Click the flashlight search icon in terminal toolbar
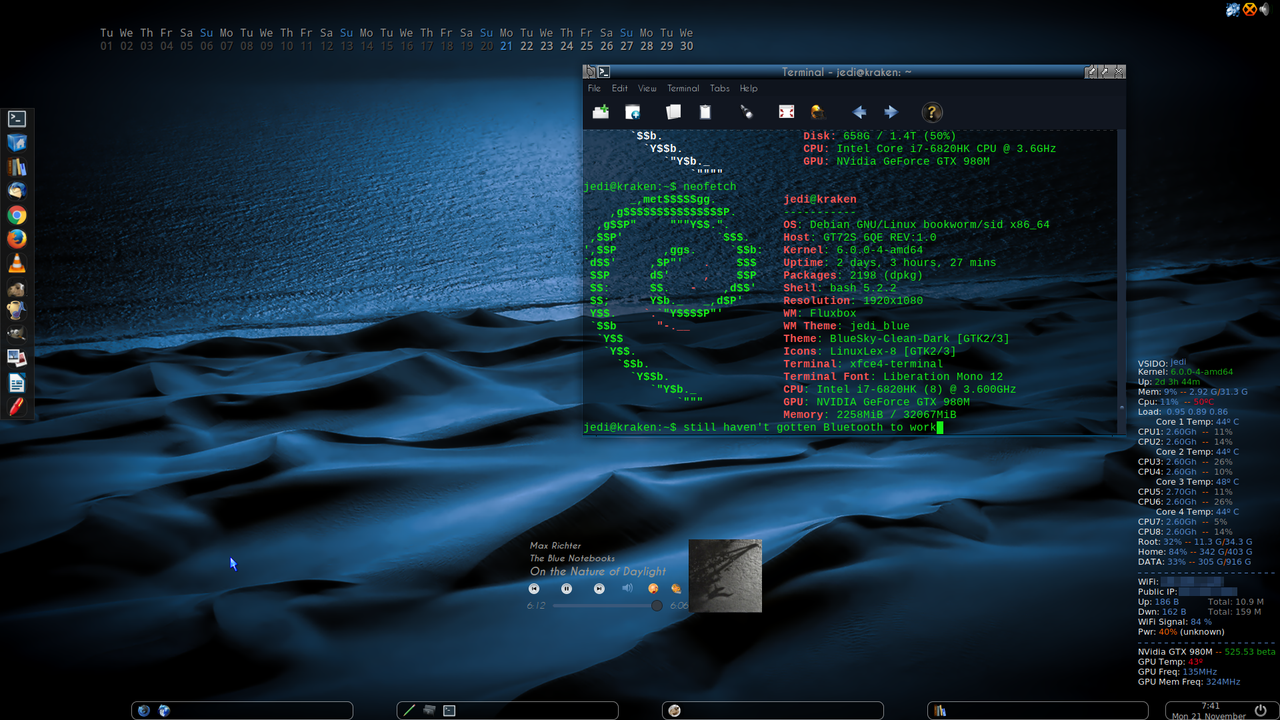 click(746, 112)
